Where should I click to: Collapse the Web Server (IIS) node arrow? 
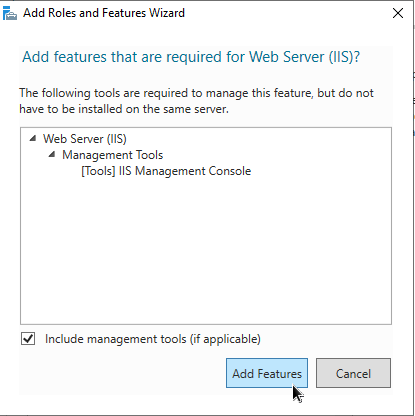(32, 138)
